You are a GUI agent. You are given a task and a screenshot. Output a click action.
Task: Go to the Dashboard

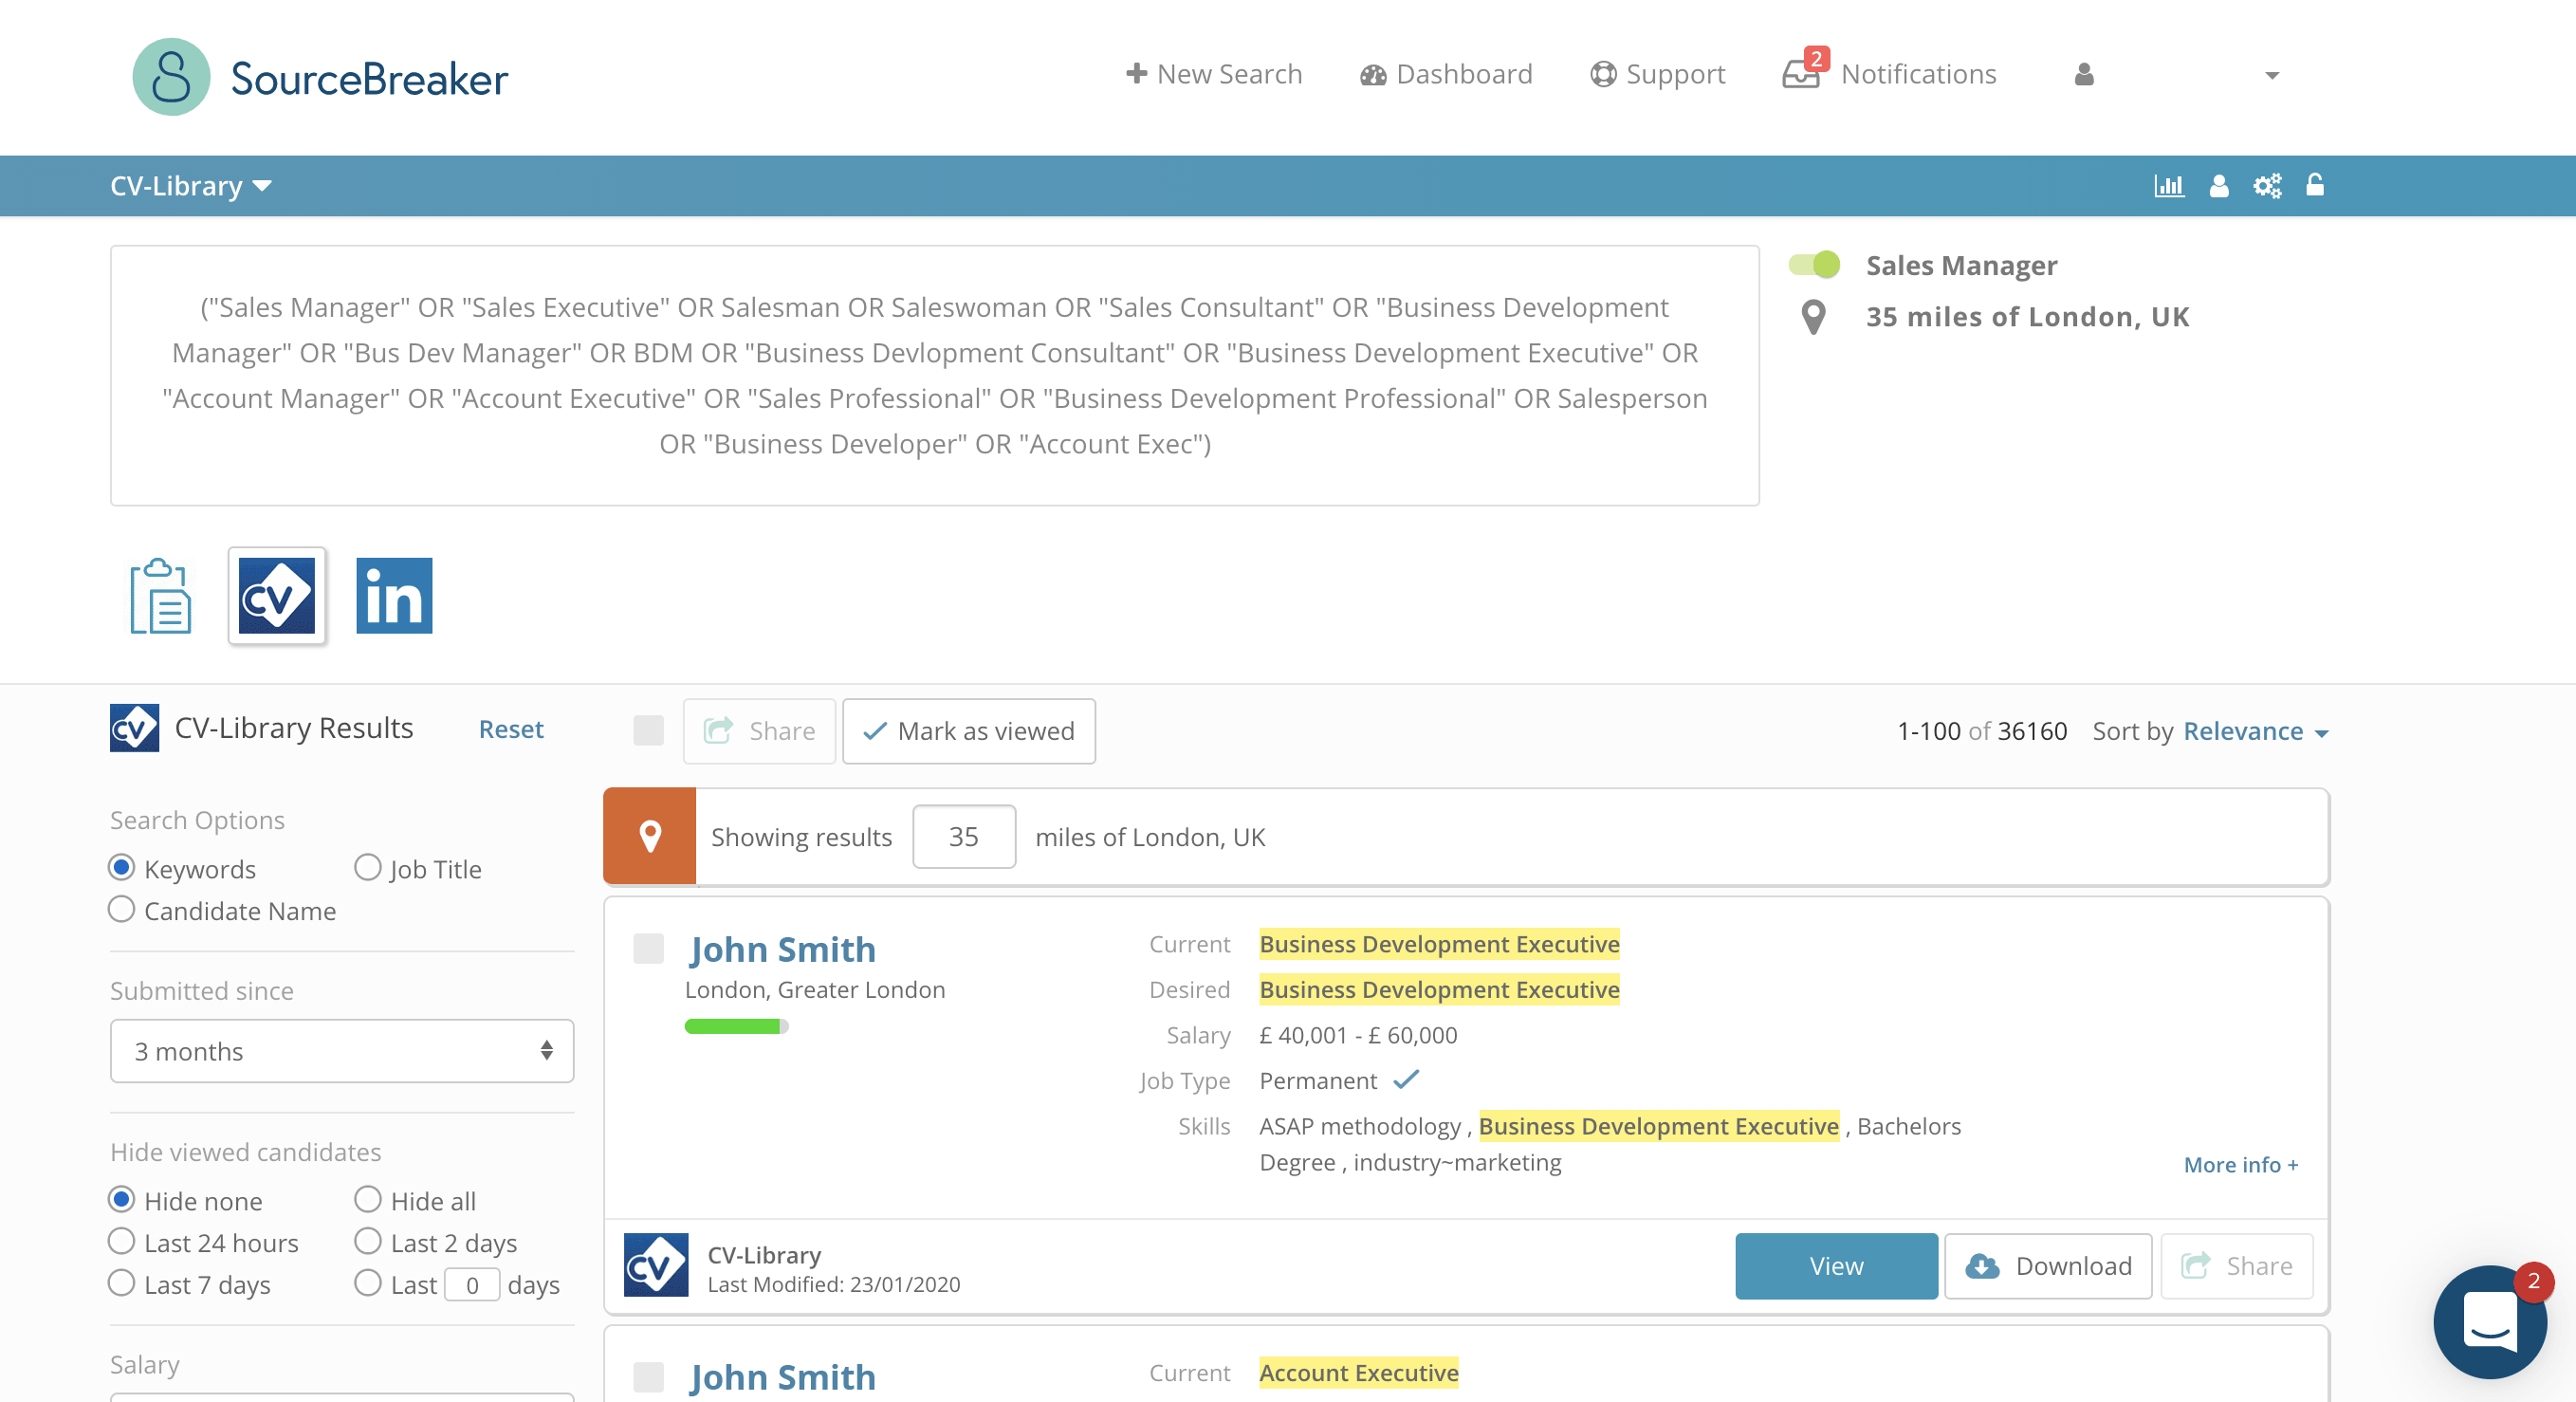pos(1446,74)
